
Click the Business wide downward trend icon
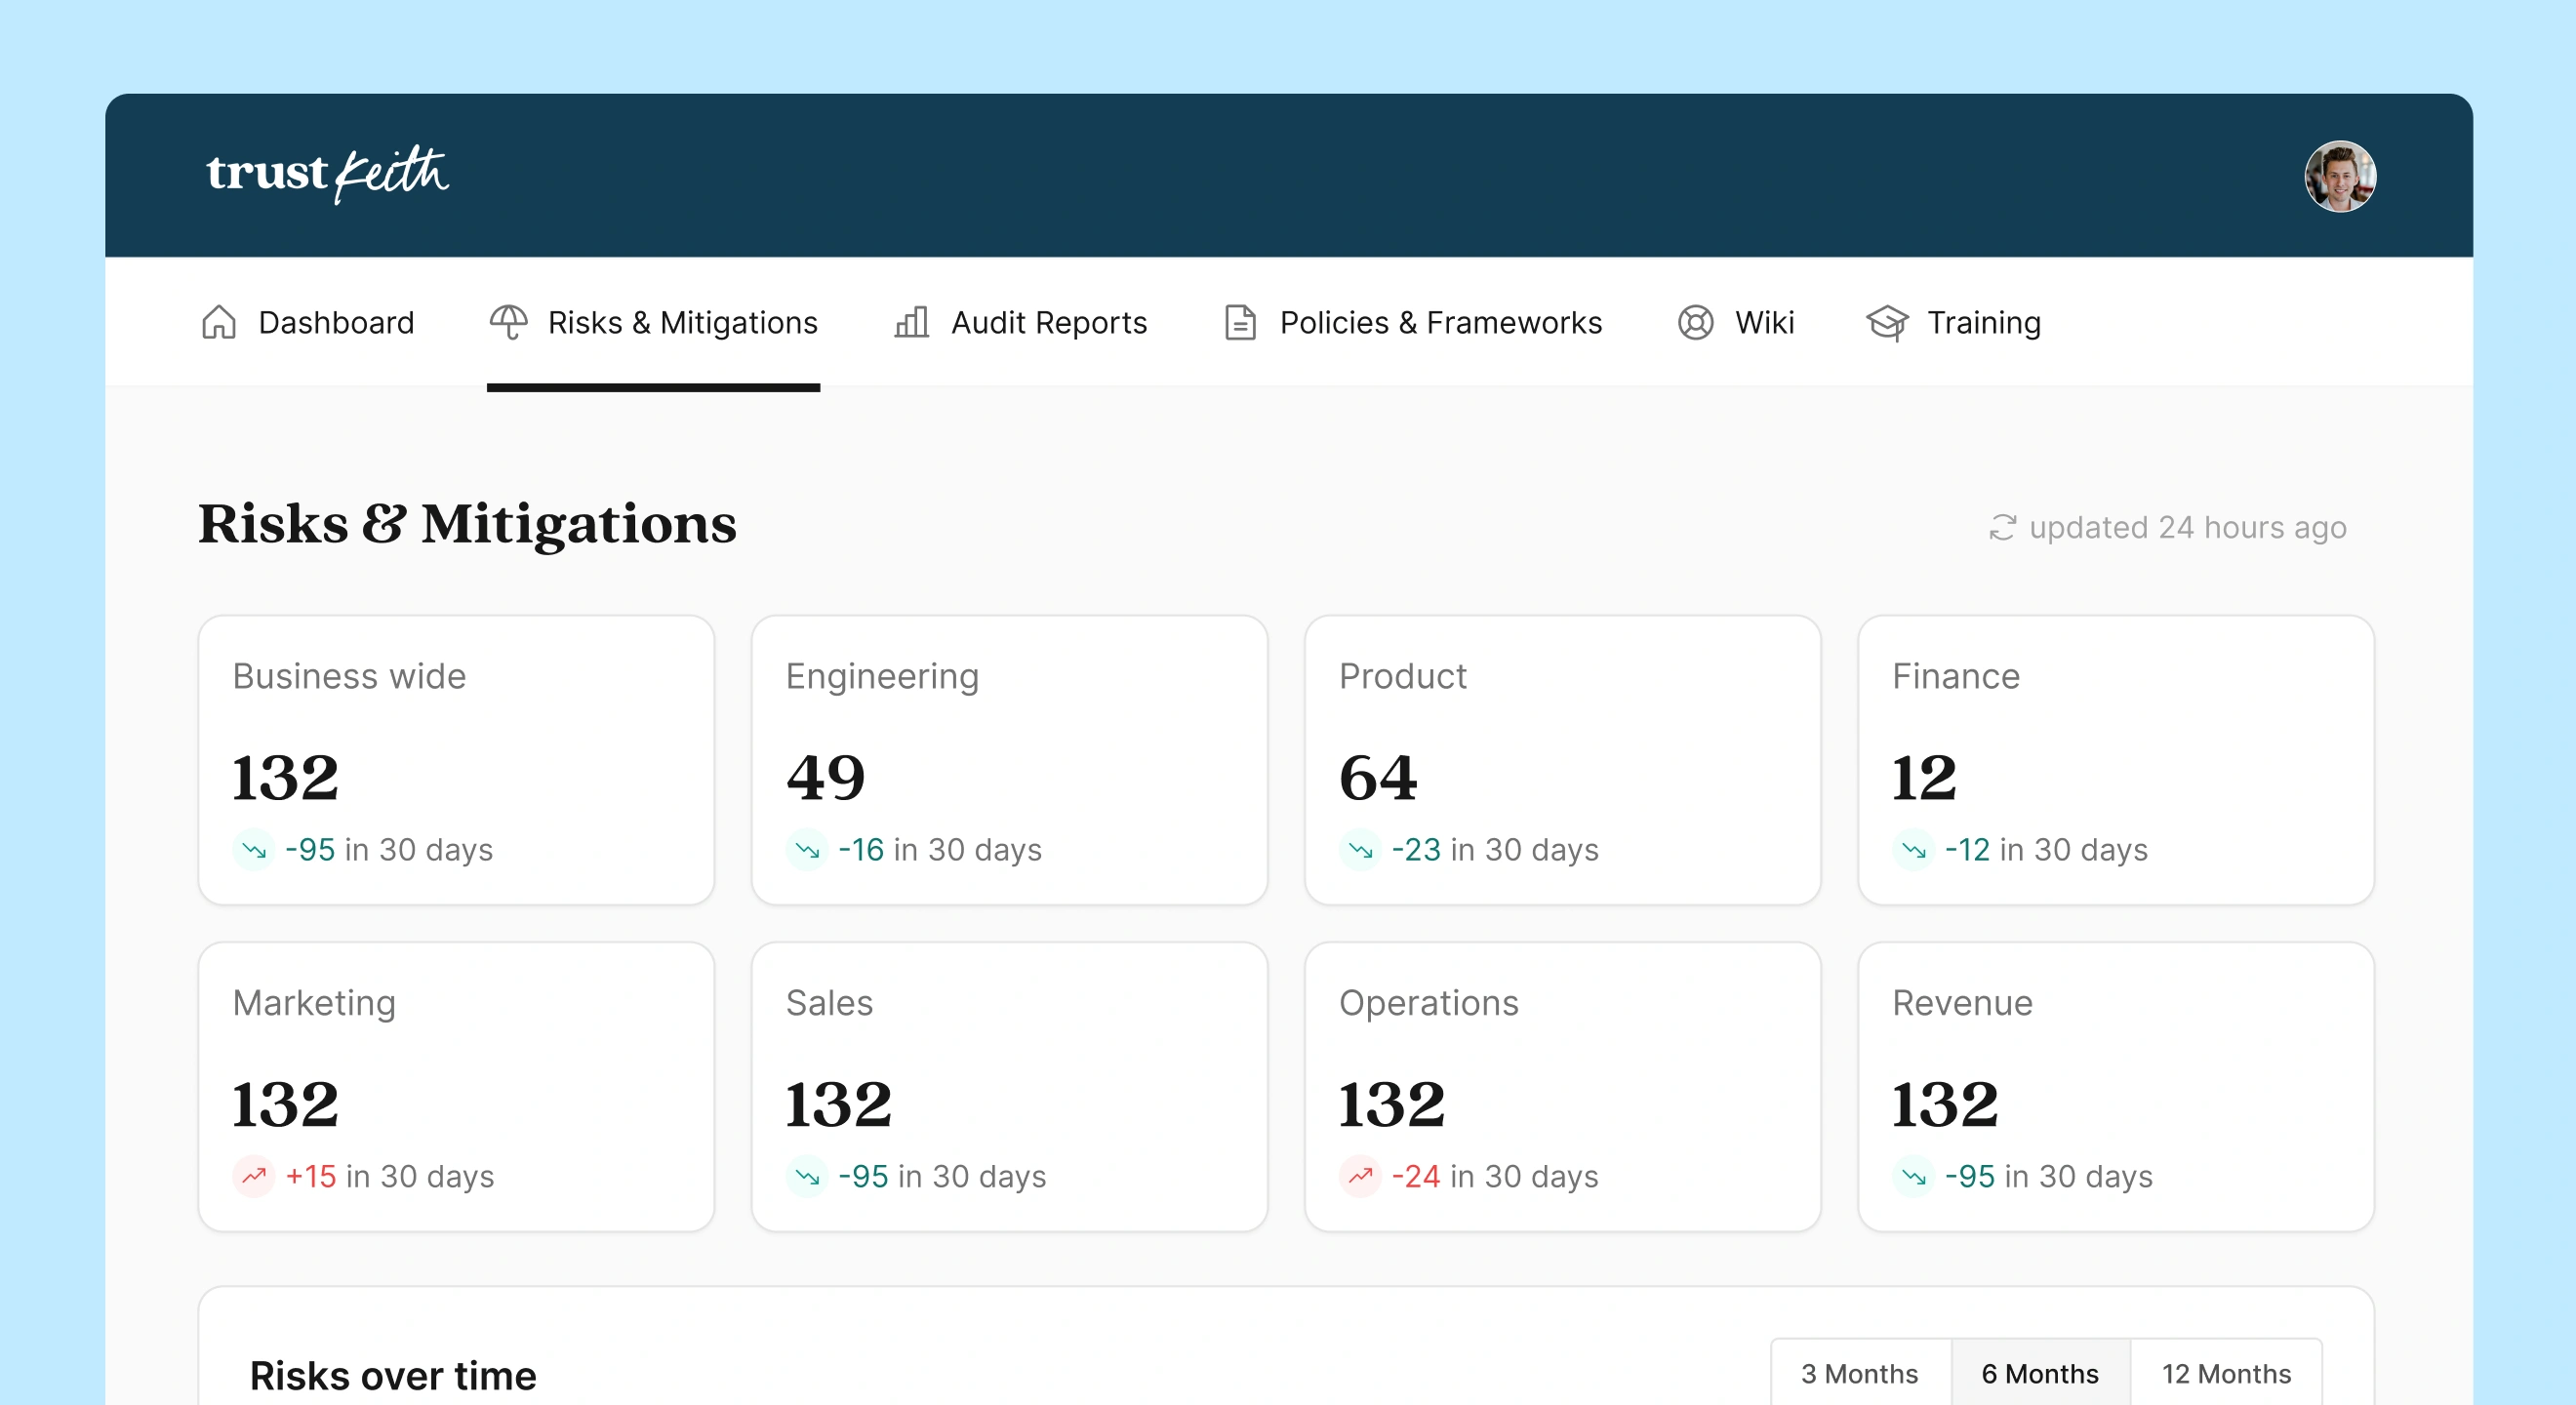(x=254, y=849)
